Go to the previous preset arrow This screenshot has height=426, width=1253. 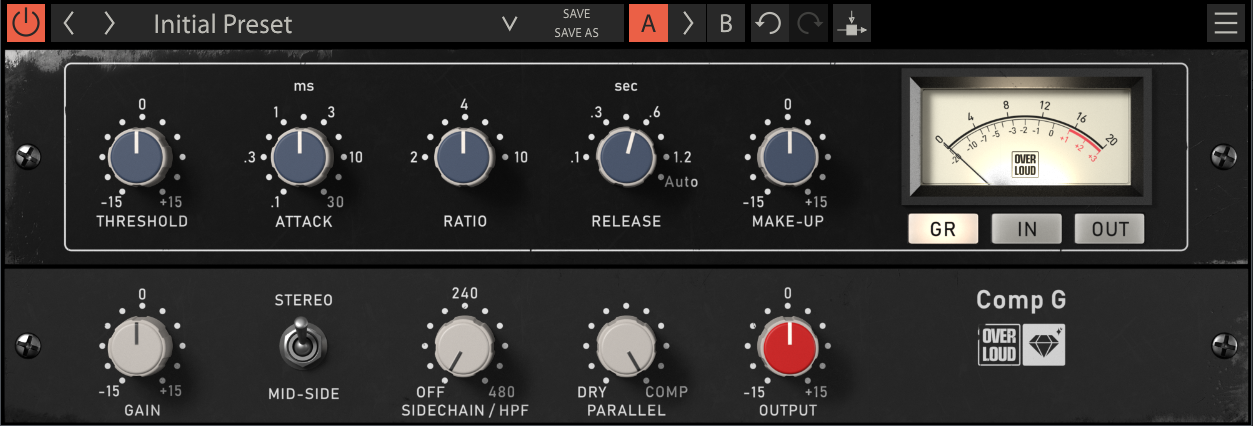[x=69, y=23]
